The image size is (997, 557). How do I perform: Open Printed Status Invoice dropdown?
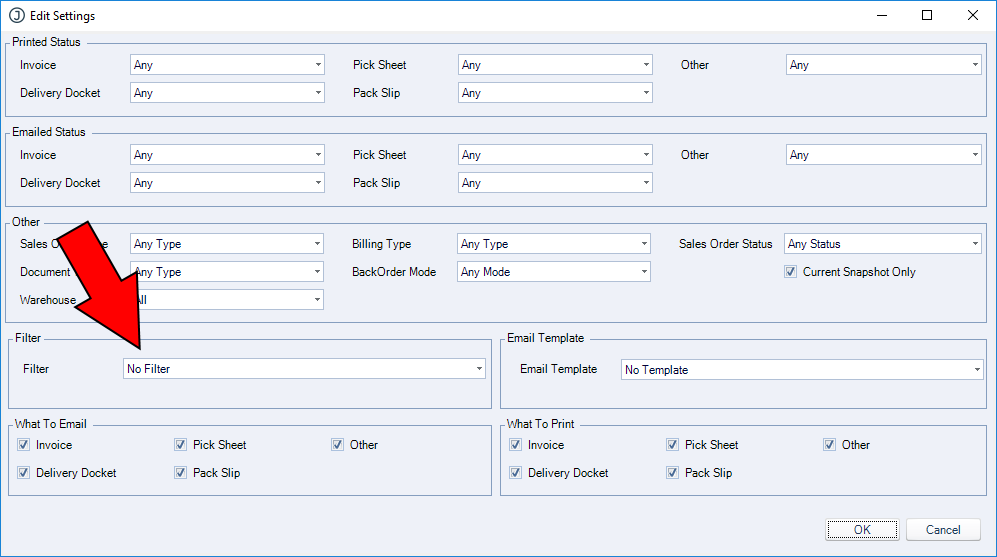227,65
